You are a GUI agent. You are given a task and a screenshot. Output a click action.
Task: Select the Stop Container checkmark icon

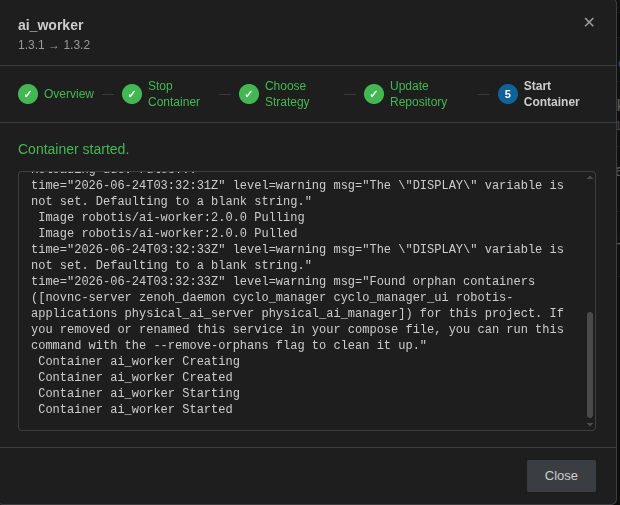132,94
